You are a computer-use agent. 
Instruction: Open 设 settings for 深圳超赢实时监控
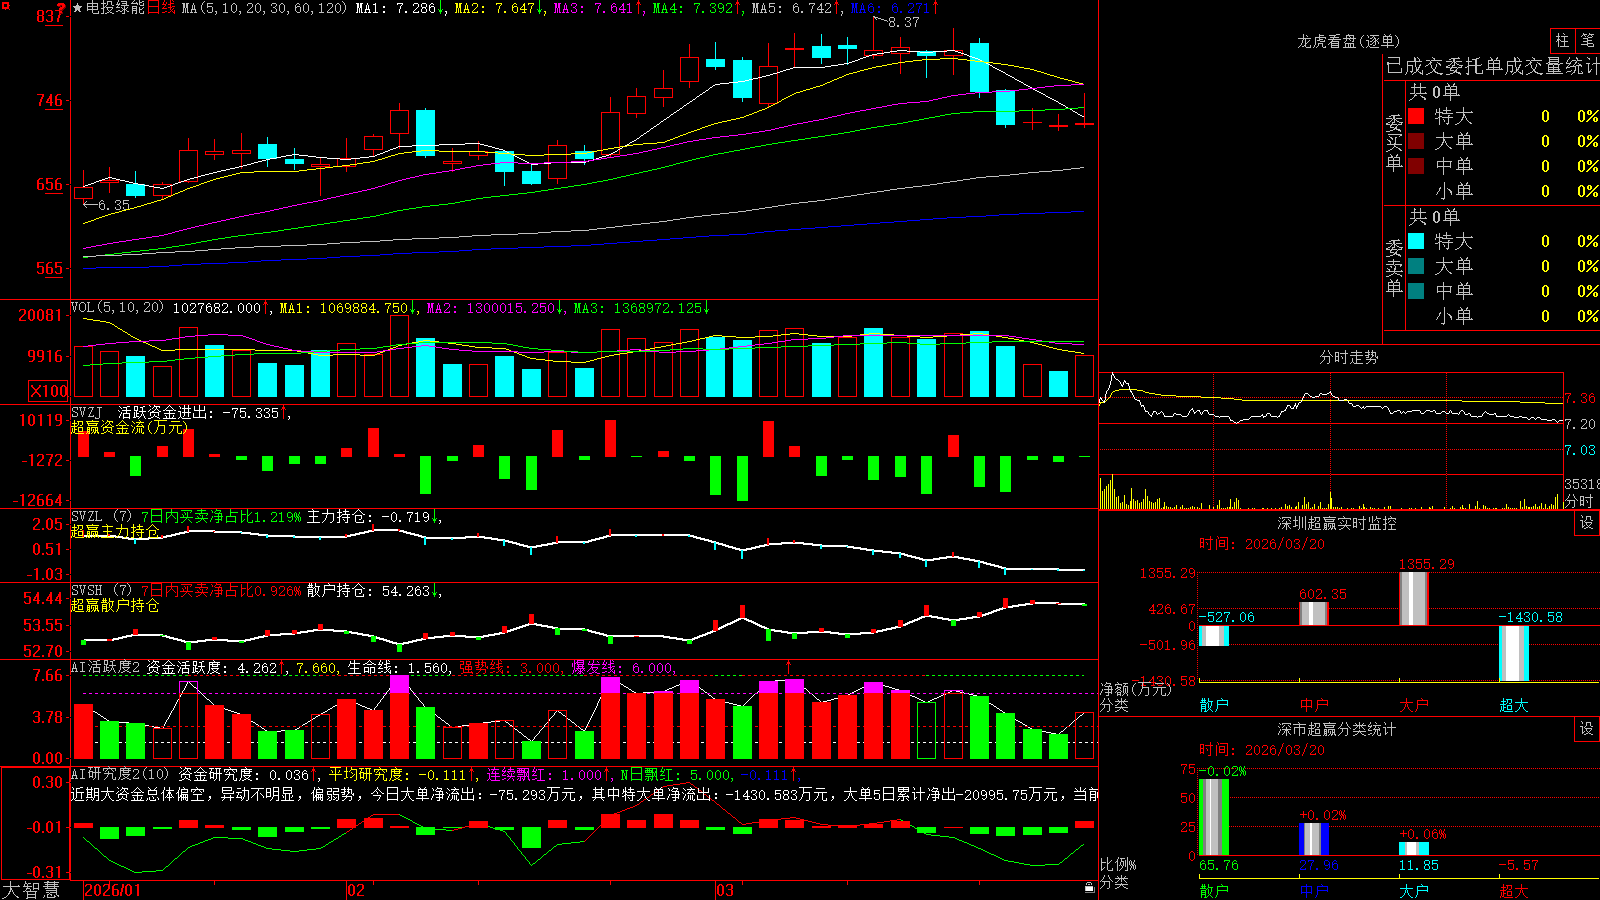coord(1587,523)
